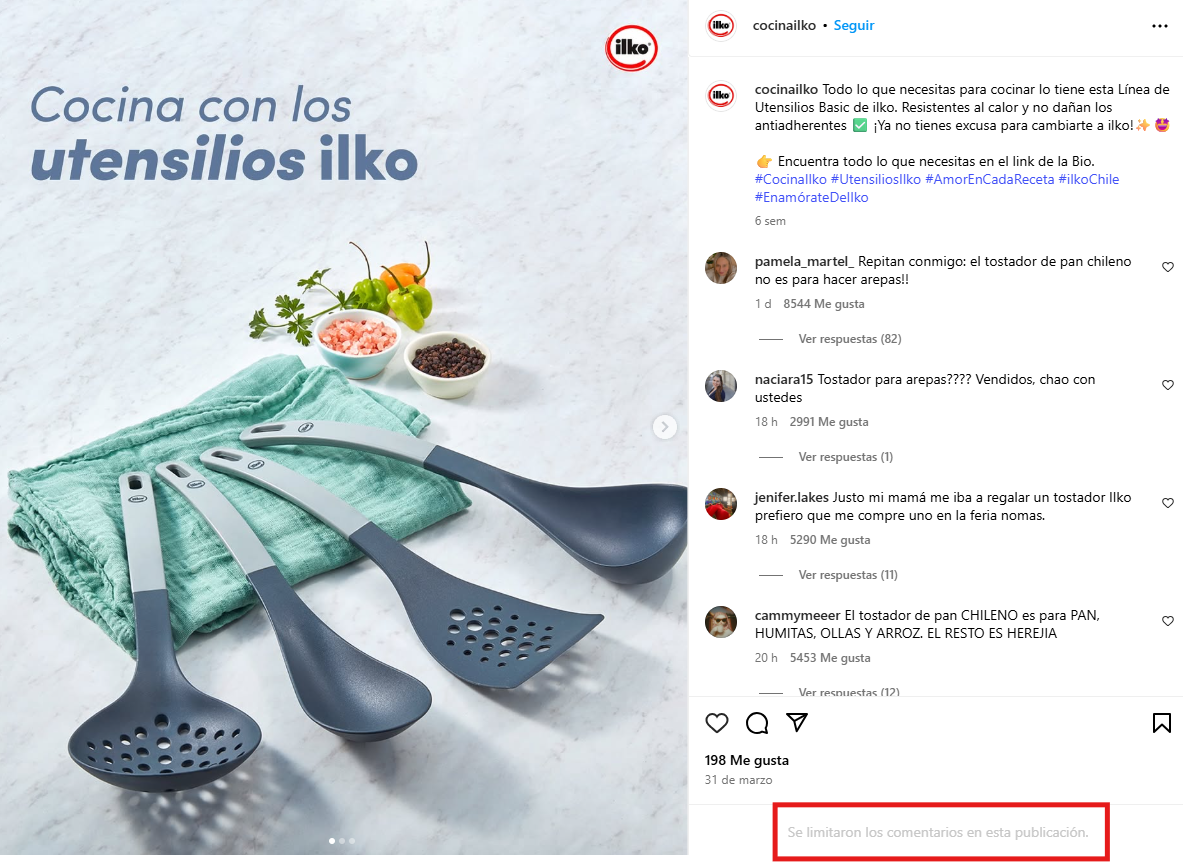The width and height of the screenshot is (1183, 862).
Task: Expand Ver respuestas (82) replies
Action: tap(850, 339)
